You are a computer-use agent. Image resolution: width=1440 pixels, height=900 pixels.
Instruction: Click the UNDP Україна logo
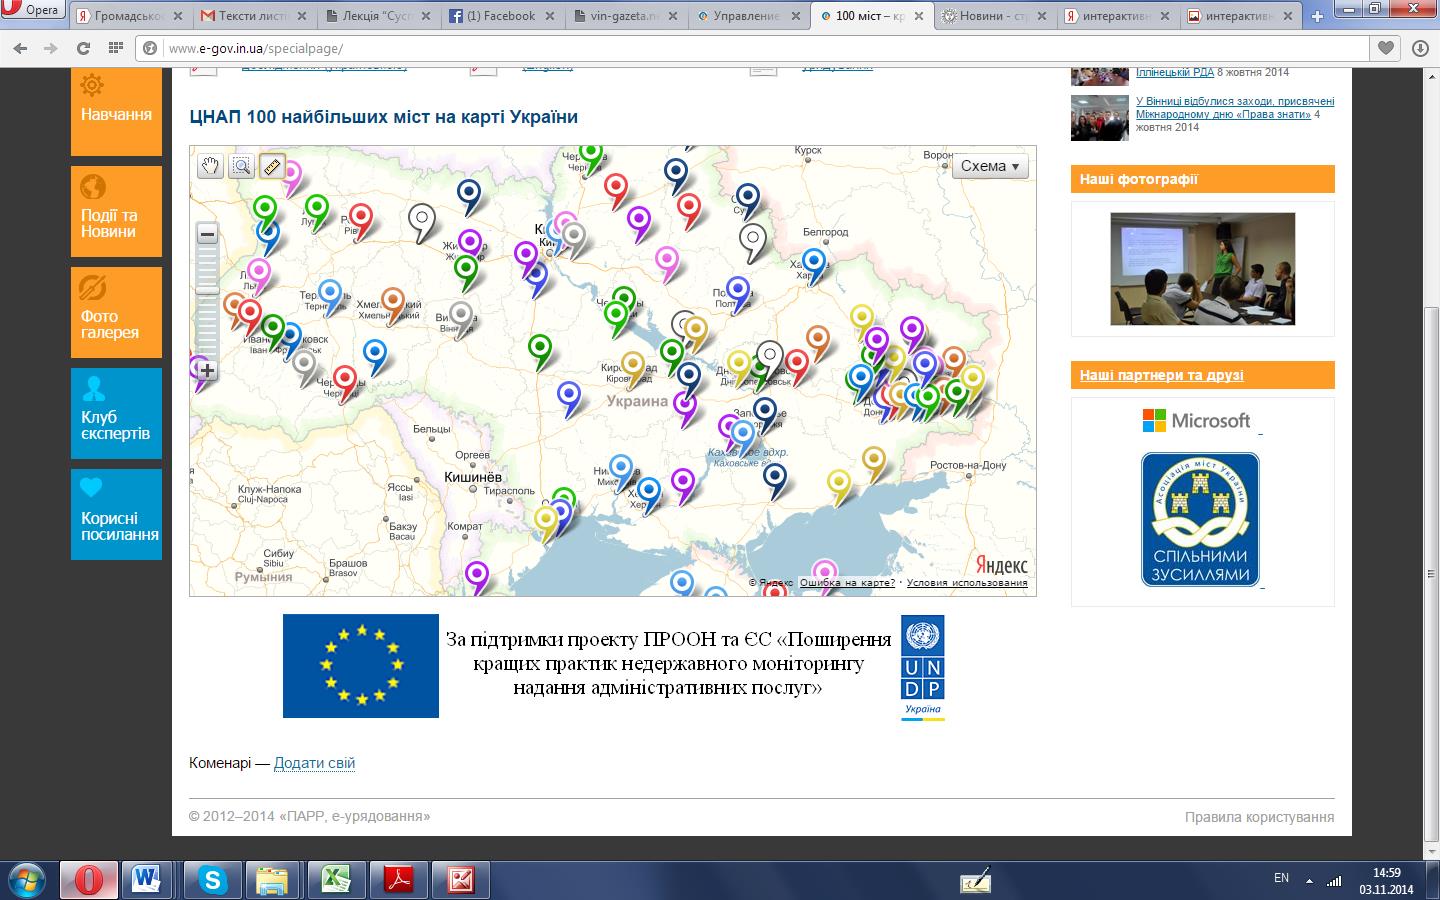pyautogui.click(x=922, y=667)
